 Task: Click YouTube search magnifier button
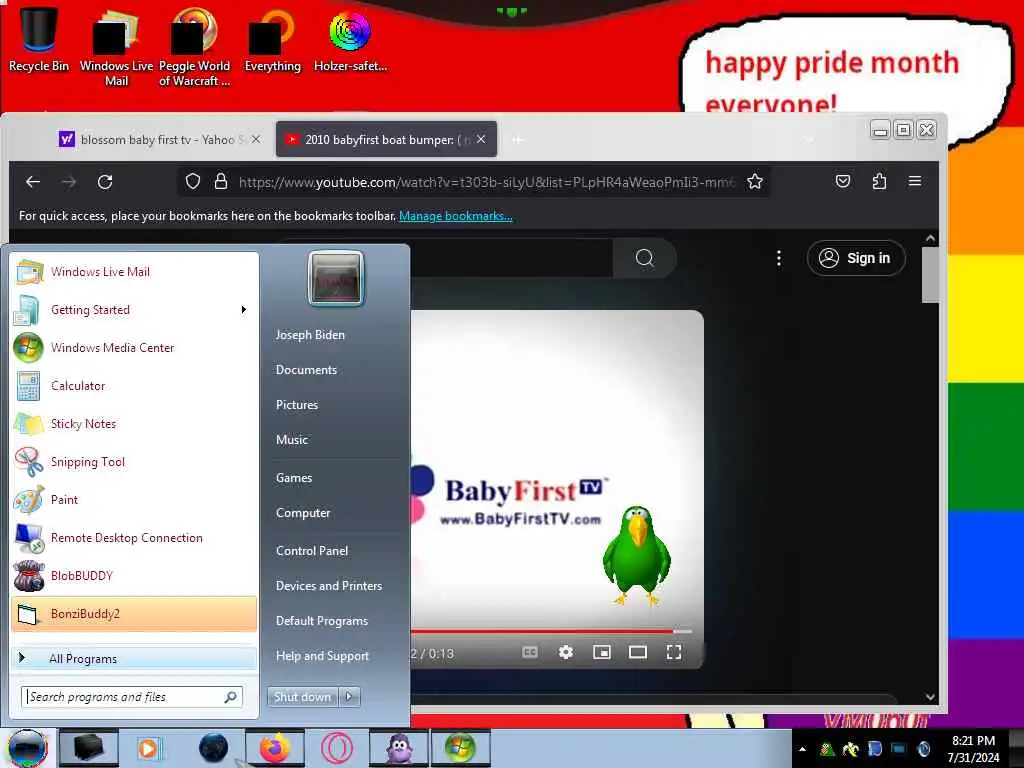coord(645,258)
